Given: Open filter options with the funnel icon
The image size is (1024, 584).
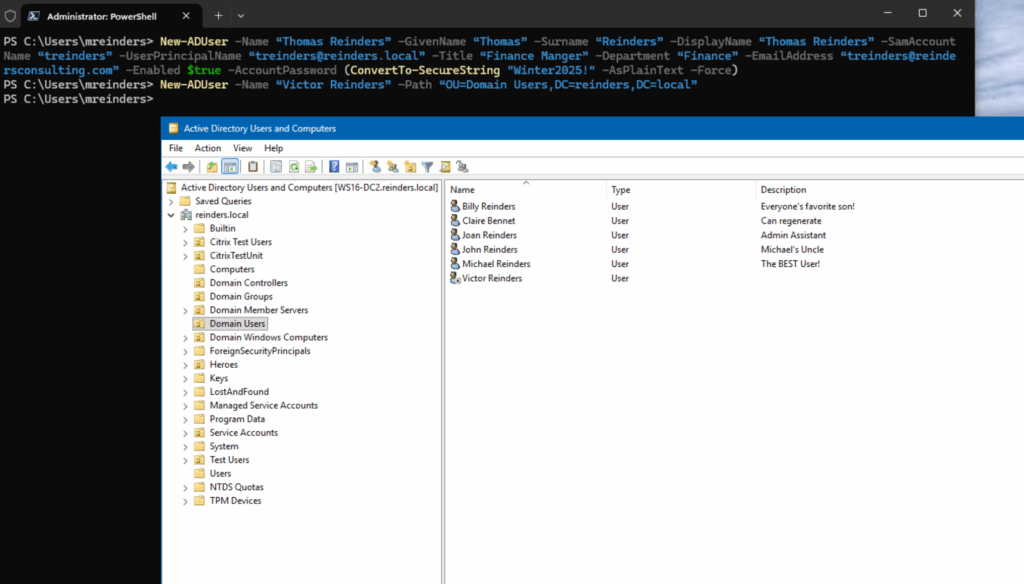Looking at the screenshot, I should click(428, 166).
